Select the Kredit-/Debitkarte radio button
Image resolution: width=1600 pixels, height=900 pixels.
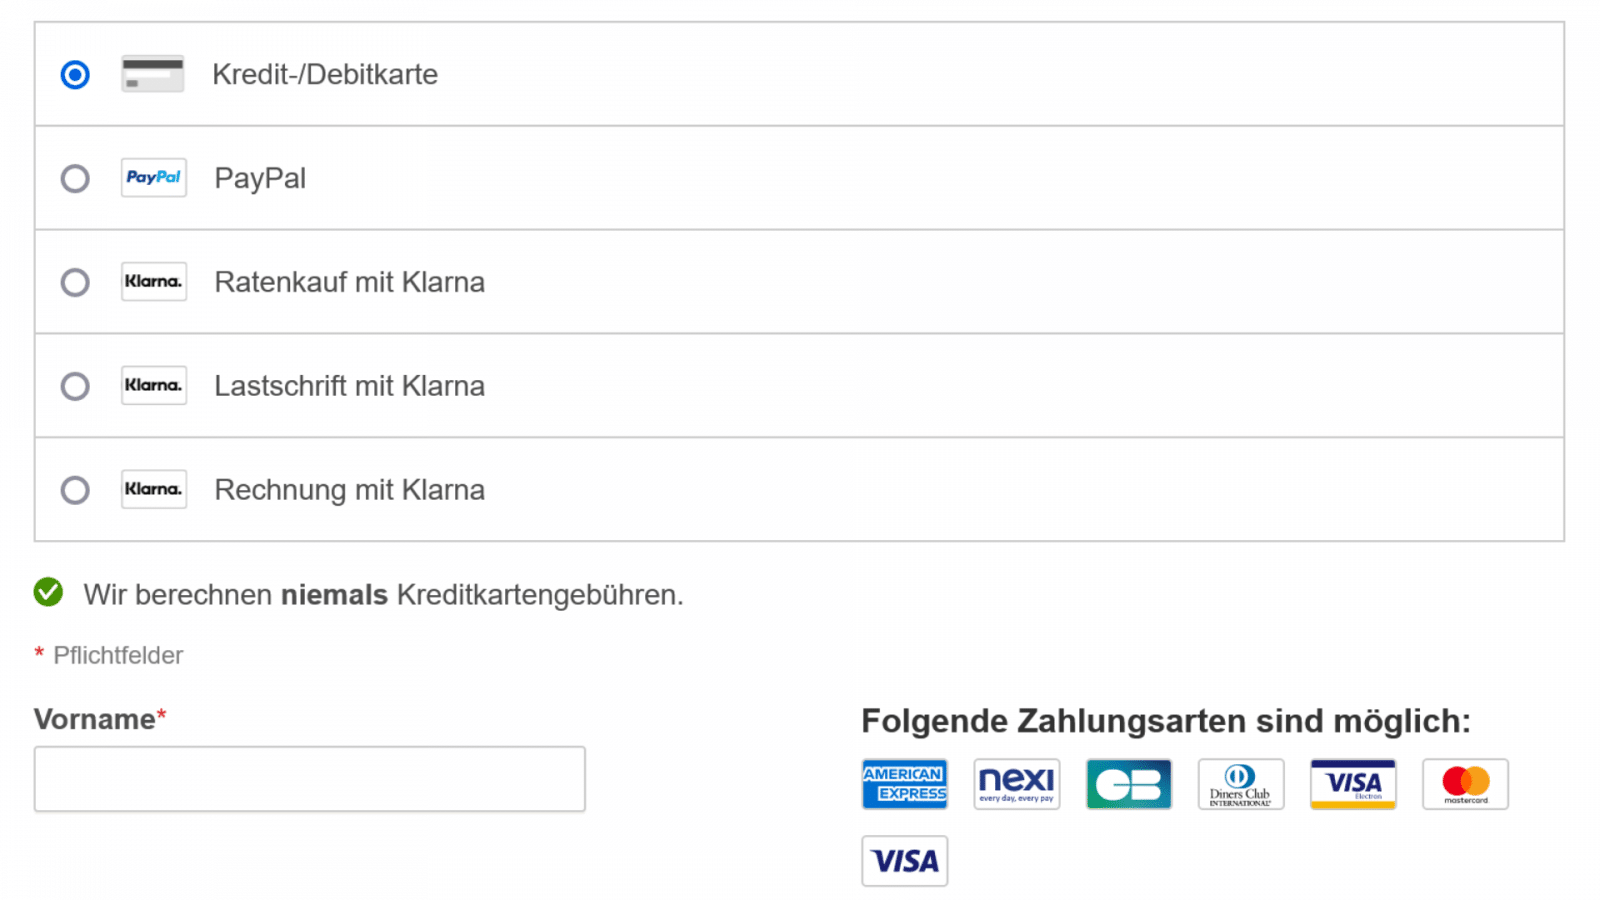coord(75,75)
